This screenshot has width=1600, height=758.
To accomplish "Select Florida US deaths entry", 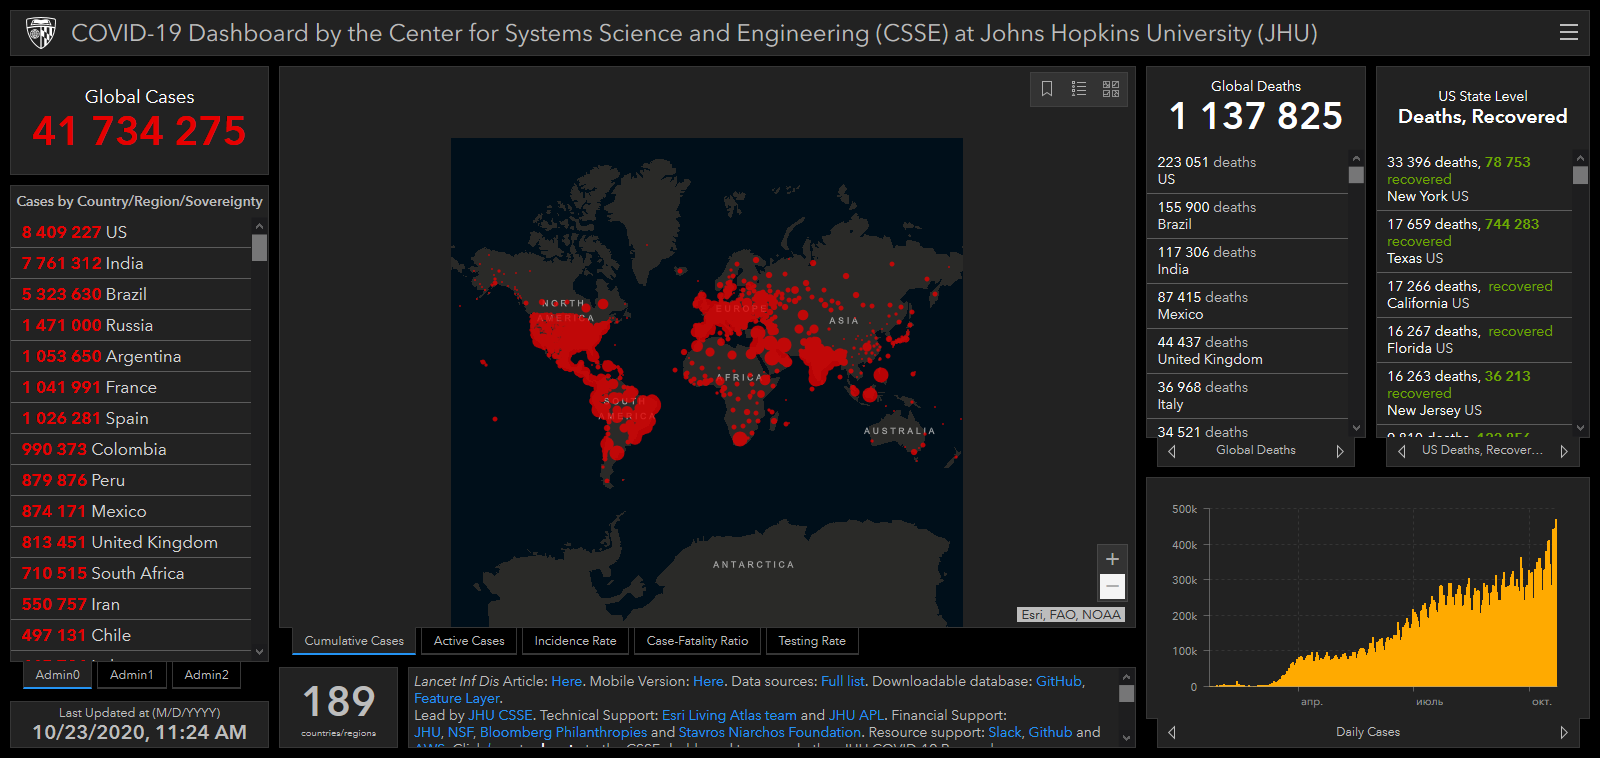I will [x=1475, y=340].
